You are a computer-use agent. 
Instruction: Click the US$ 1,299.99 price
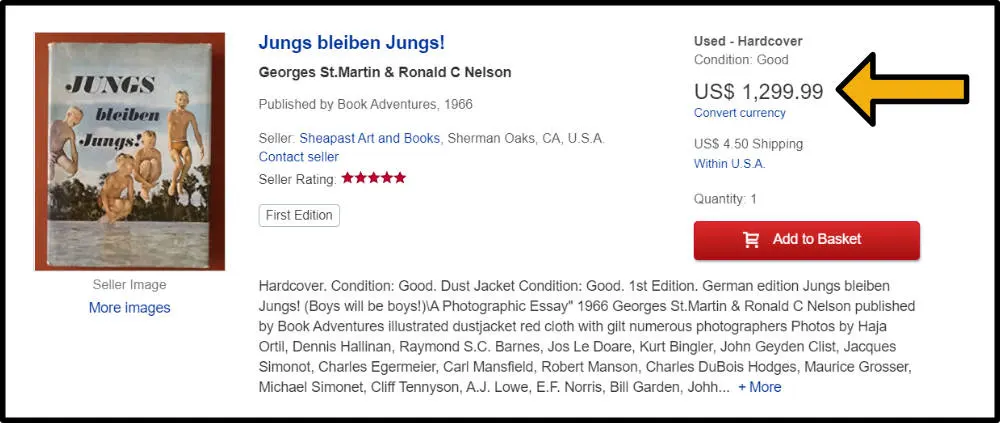758,92
